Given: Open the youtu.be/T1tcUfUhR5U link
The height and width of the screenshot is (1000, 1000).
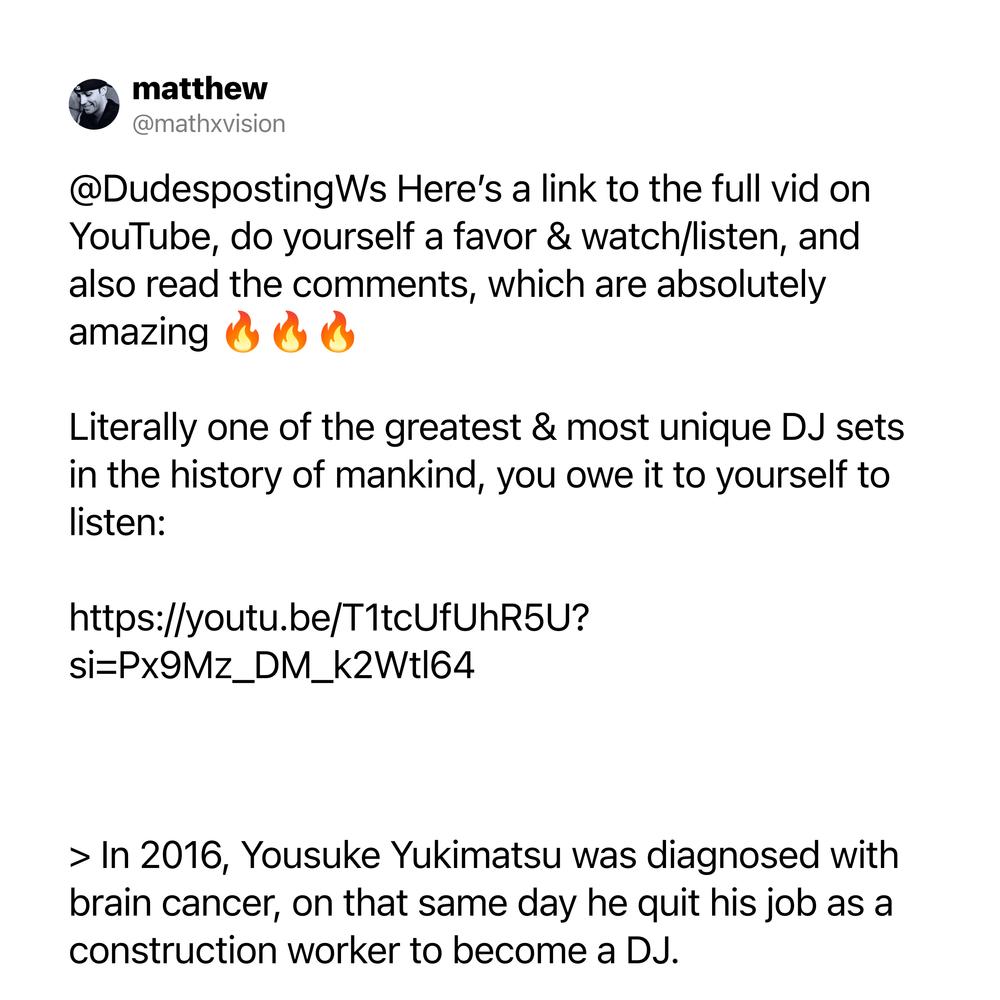Looking at the screenshot, I should 329,617.
